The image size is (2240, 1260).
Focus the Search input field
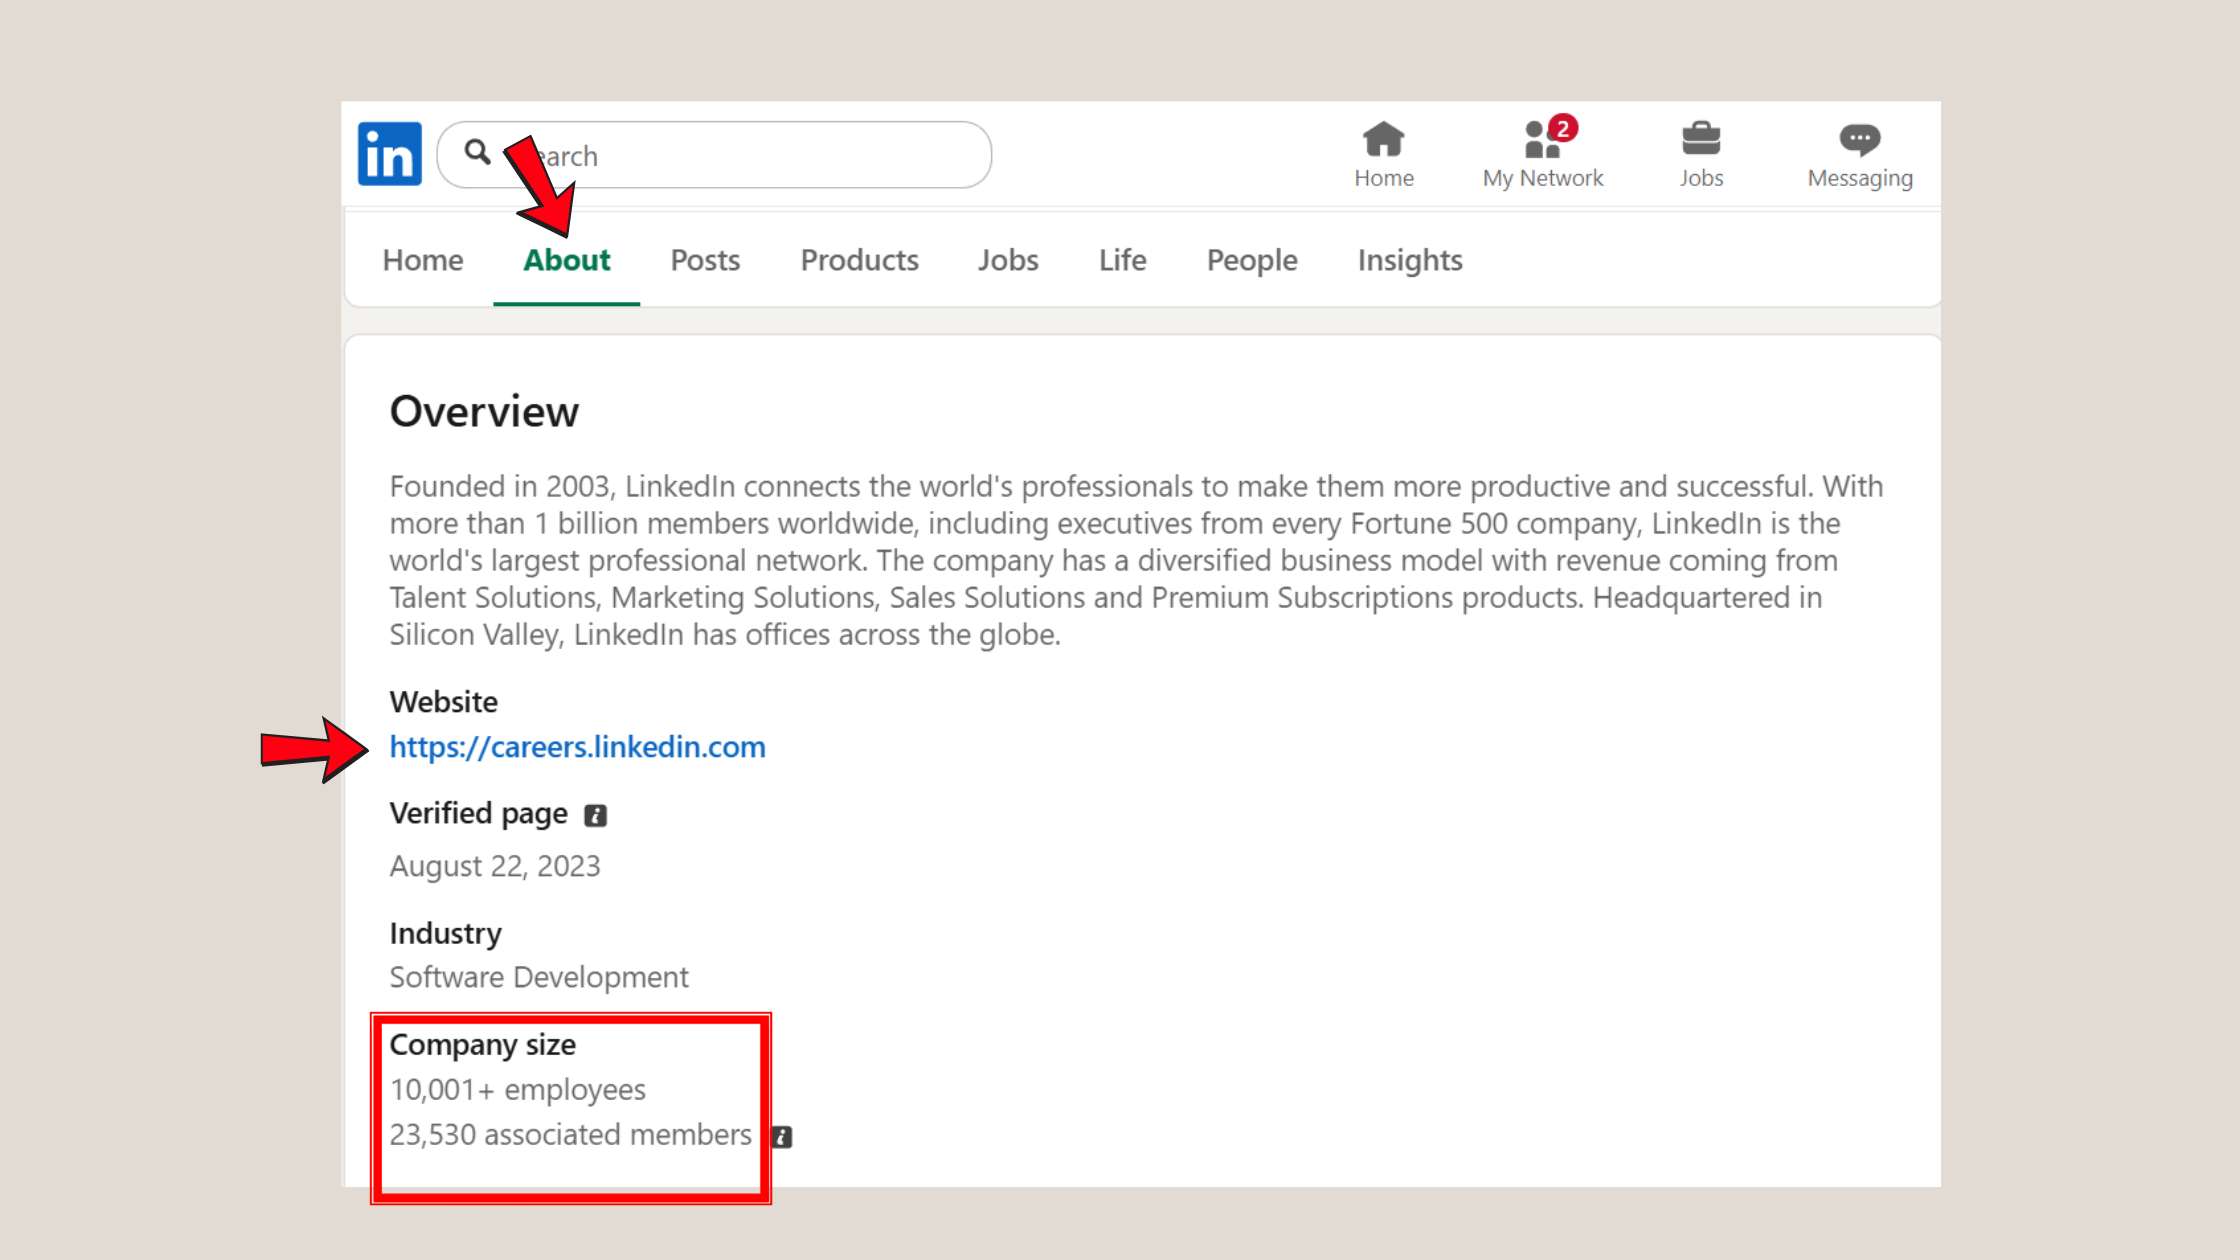point(714,155)
